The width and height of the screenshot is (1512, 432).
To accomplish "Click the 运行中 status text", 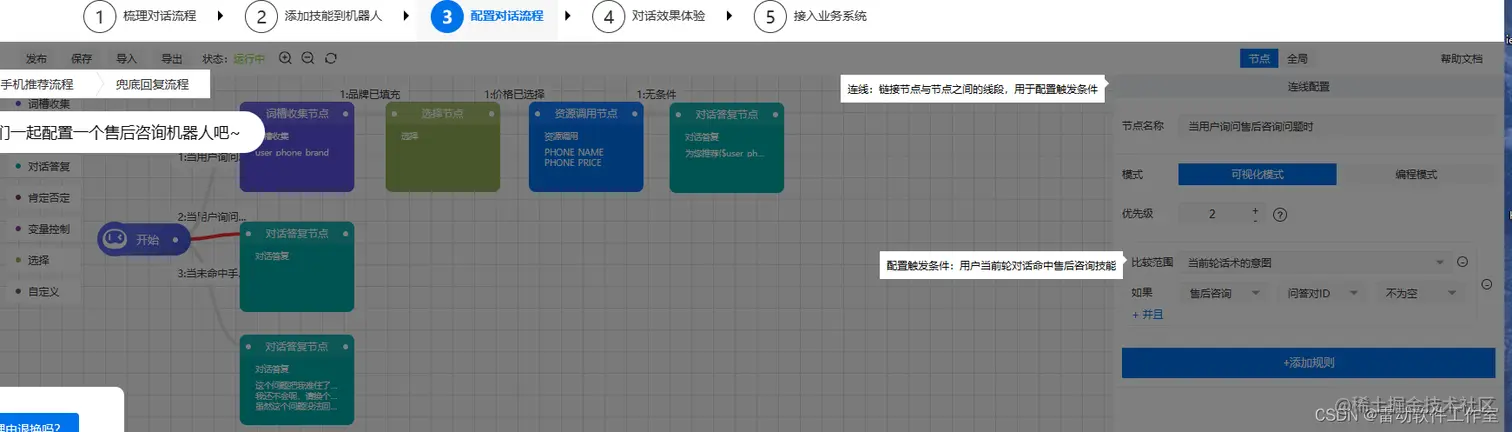I will click(250, 59).
